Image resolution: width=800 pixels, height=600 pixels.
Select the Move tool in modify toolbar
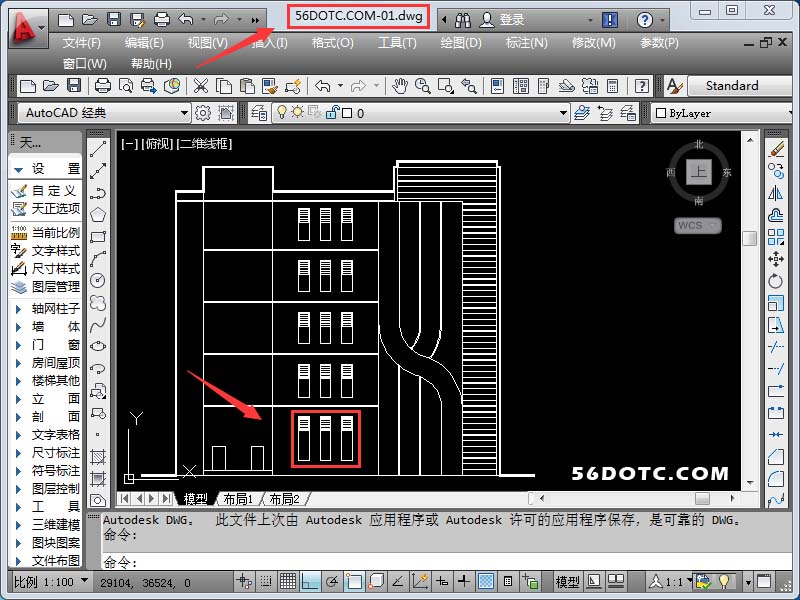[777, 259]
